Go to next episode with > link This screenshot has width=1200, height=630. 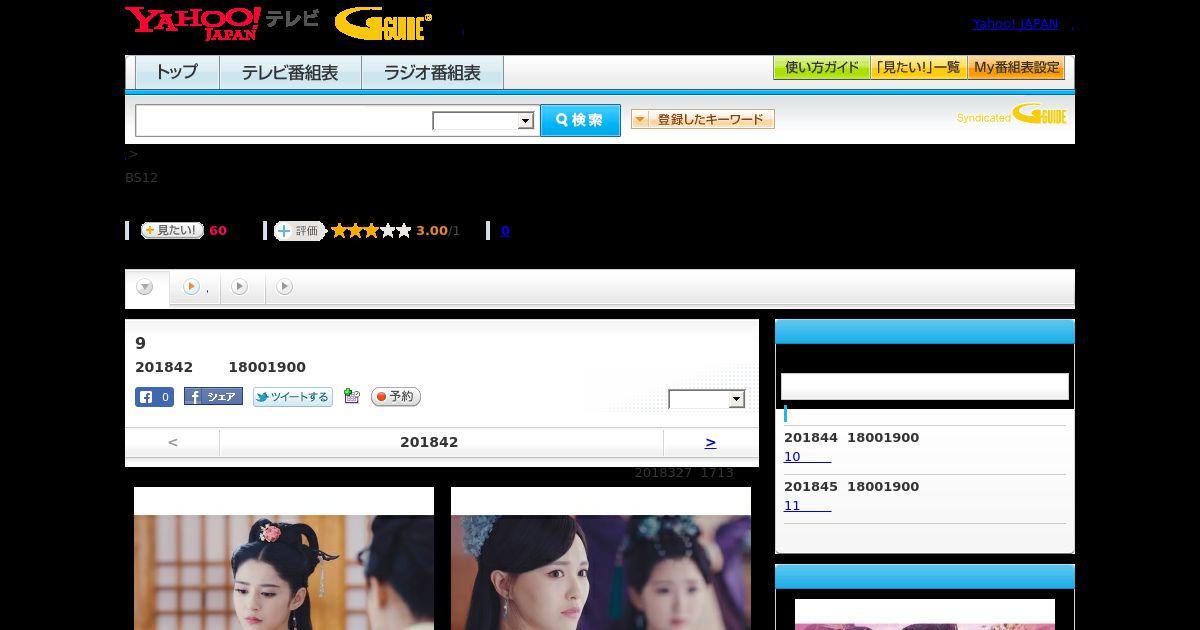point(710,442)
